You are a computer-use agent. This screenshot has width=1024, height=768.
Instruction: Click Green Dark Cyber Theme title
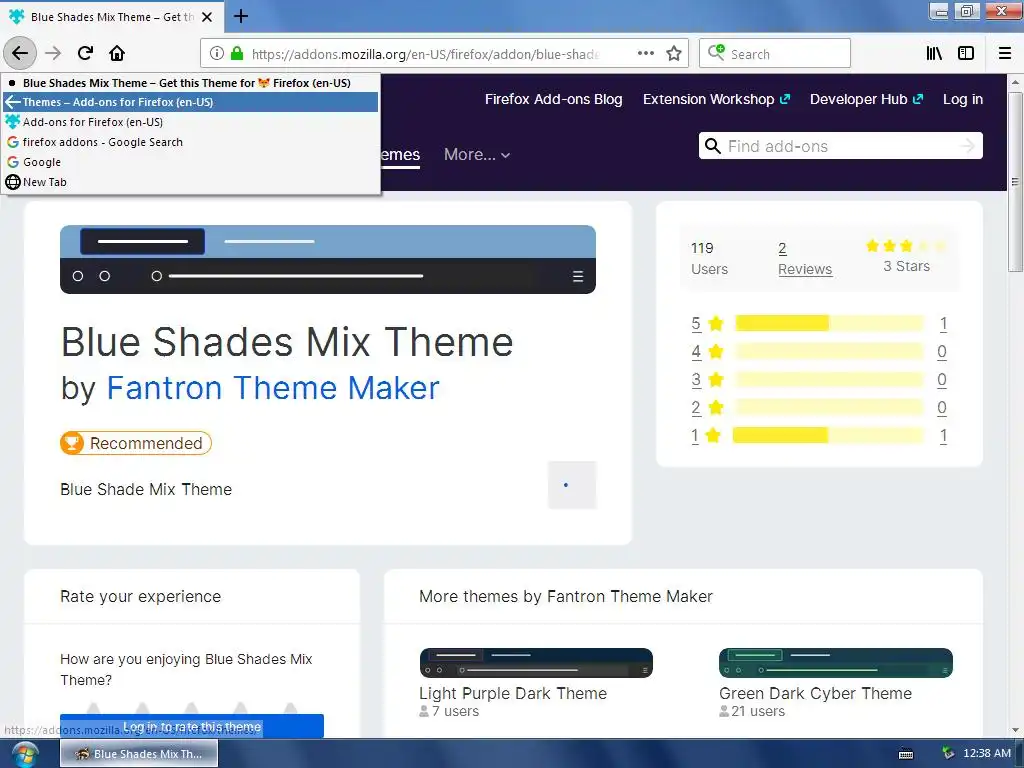815,694
